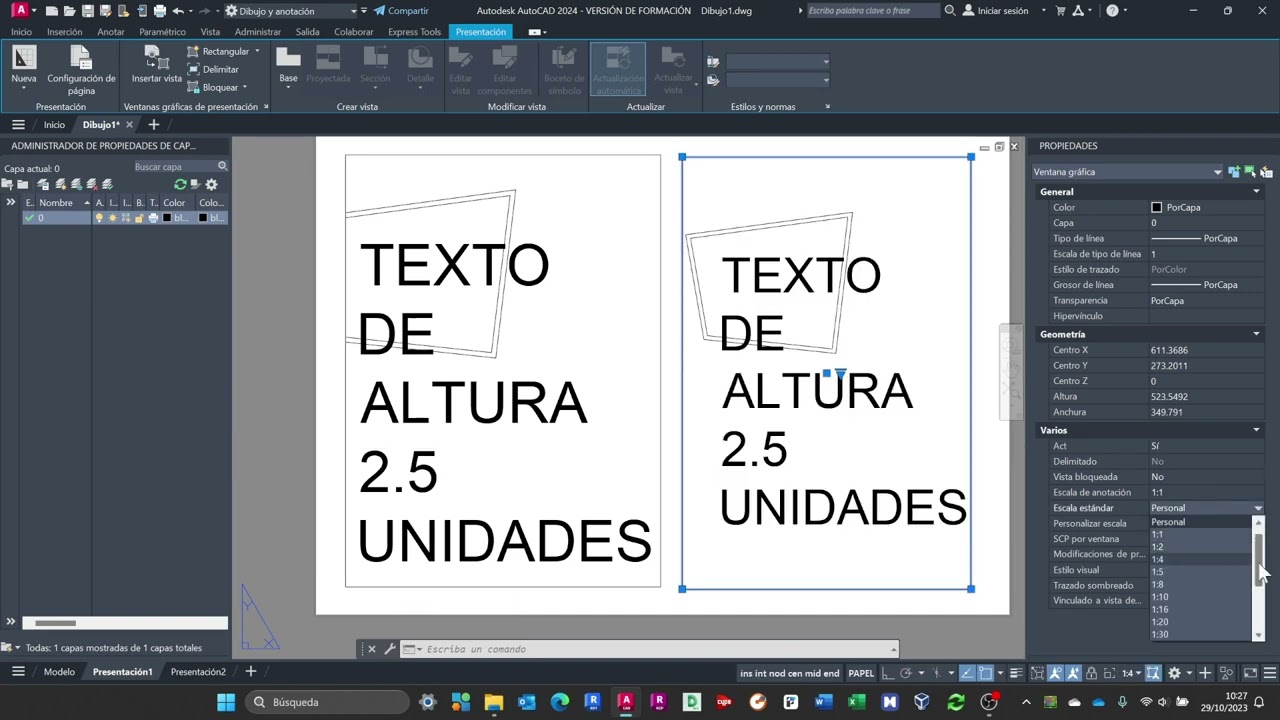The width and height of the screenshot is (1280, 720).
Task: Toggle object snap in status bar
Action: point(985,673)
